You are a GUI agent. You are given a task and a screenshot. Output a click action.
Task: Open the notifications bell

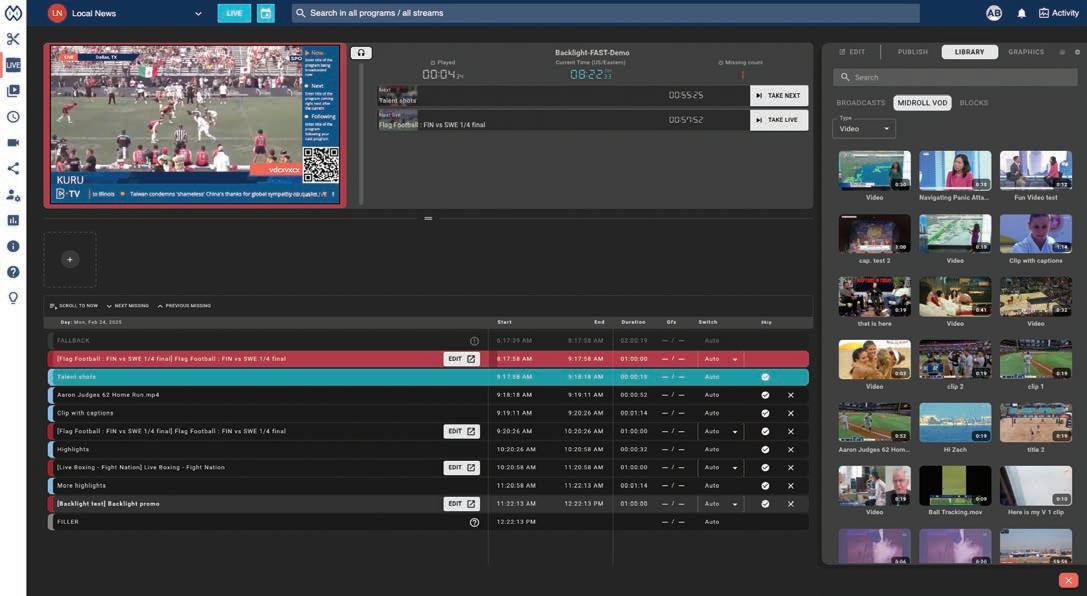1021,13
